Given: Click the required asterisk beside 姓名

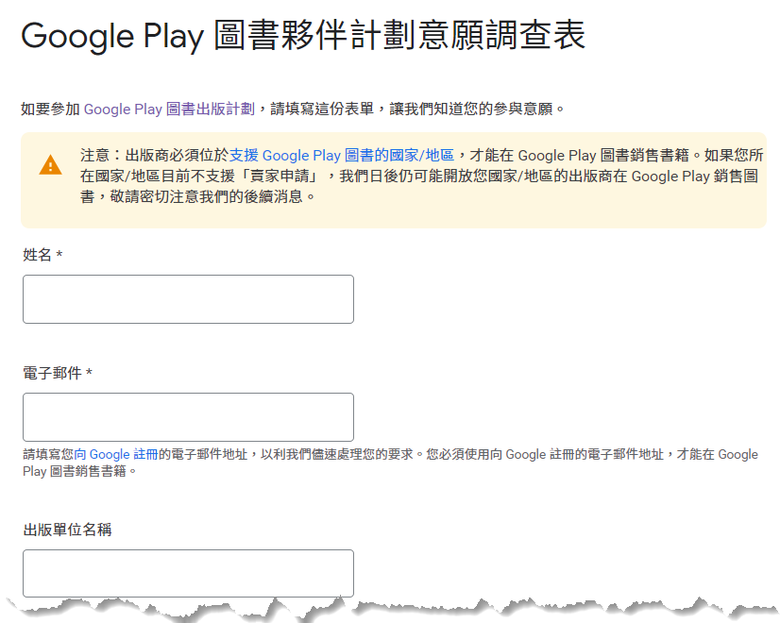Looking at the screenshot, I should (x=59, y=255).
